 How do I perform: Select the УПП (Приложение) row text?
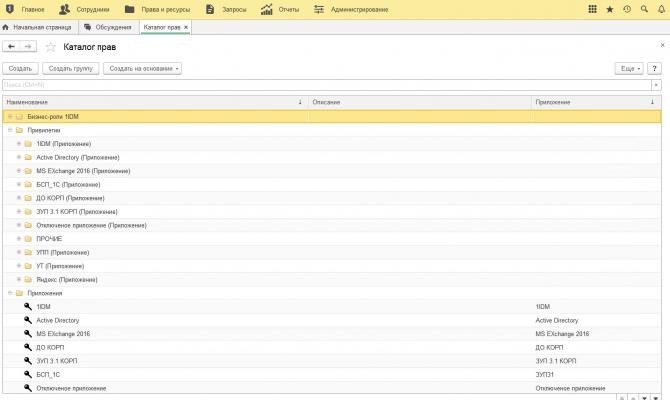(63, 253)
